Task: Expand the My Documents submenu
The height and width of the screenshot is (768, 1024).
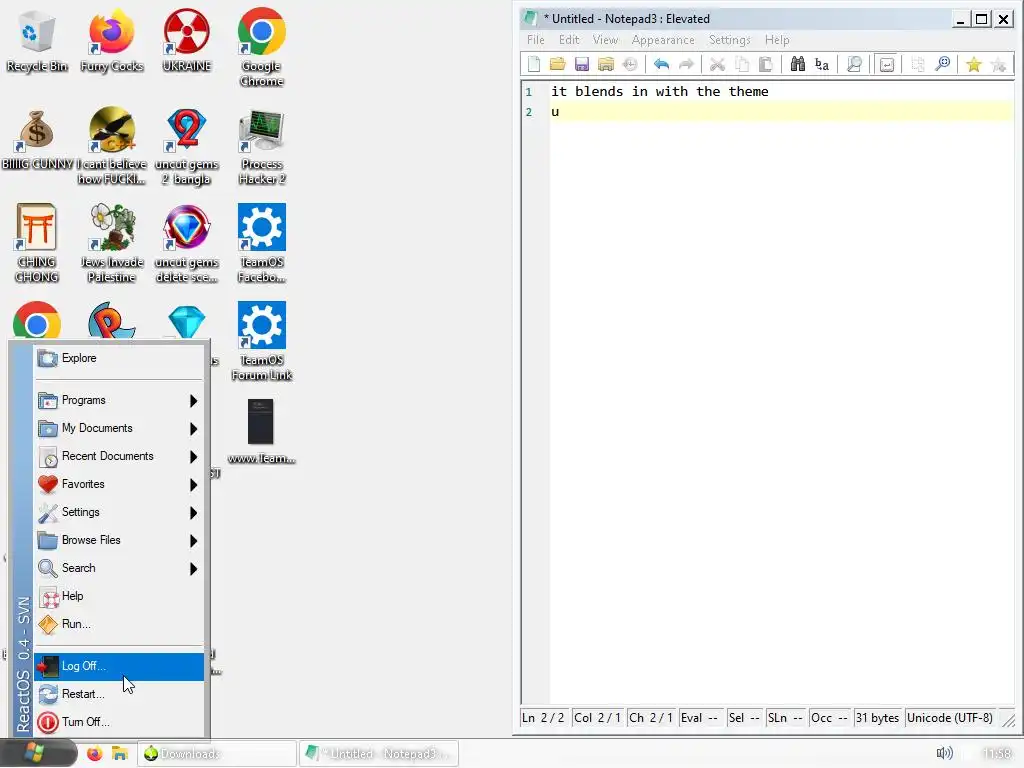Action: tap(119, 428)
